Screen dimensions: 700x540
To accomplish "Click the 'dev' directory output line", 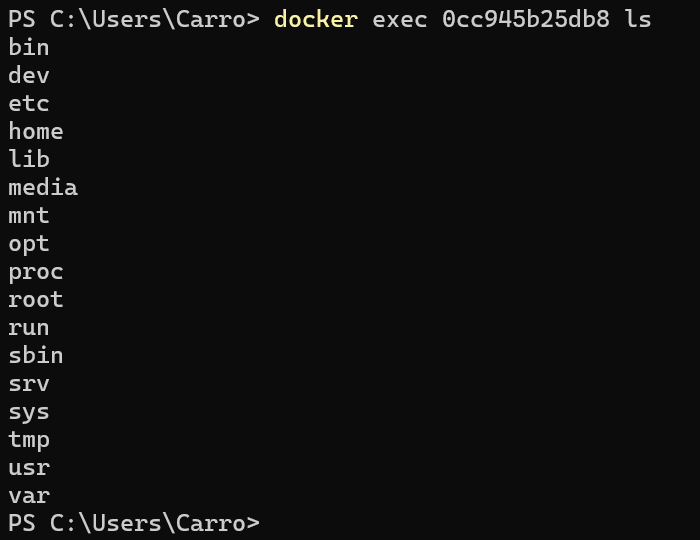I will [29, 75].
